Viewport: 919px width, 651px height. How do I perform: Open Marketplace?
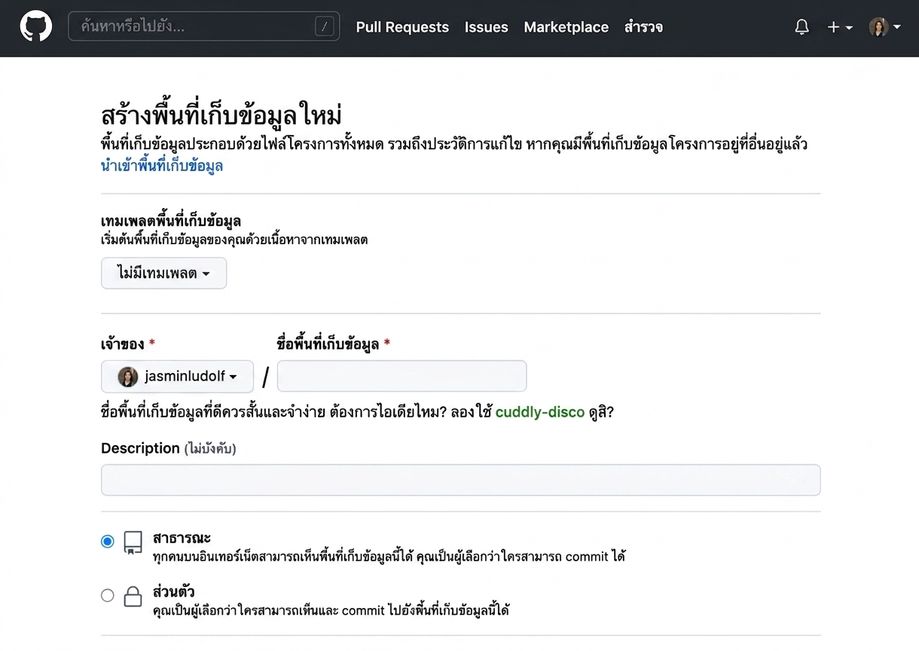pyautogui.click(x=566, y=27)
